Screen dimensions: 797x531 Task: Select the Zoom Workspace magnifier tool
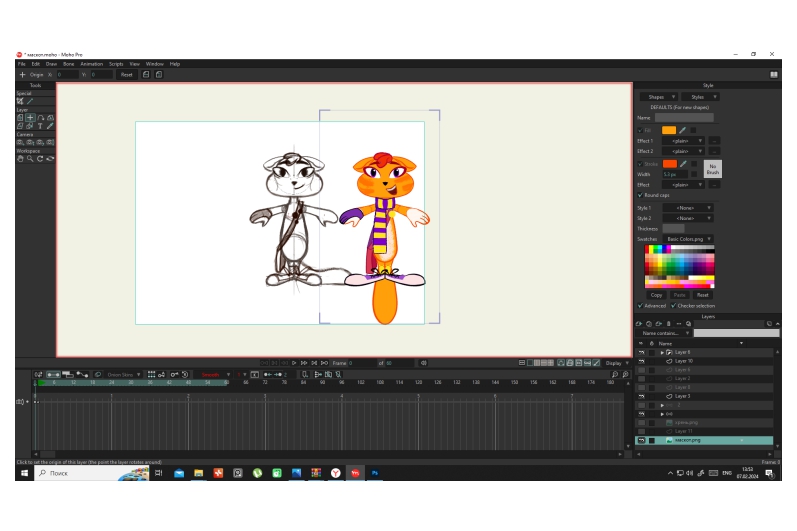click(30, 159)
